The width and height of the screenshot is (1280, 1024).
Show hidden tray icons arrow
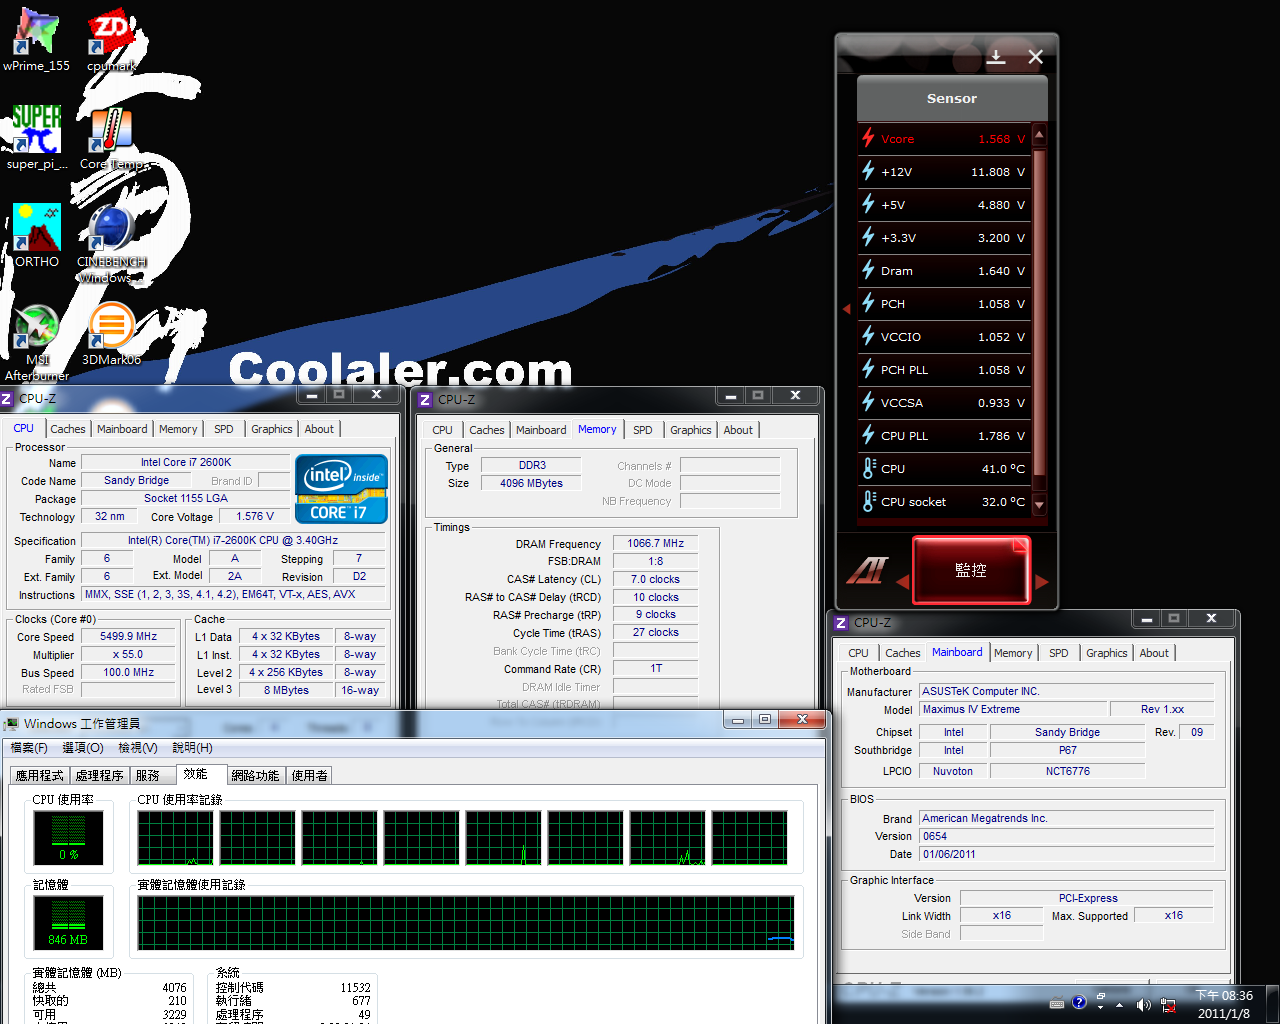(x=1119, y=1005)
